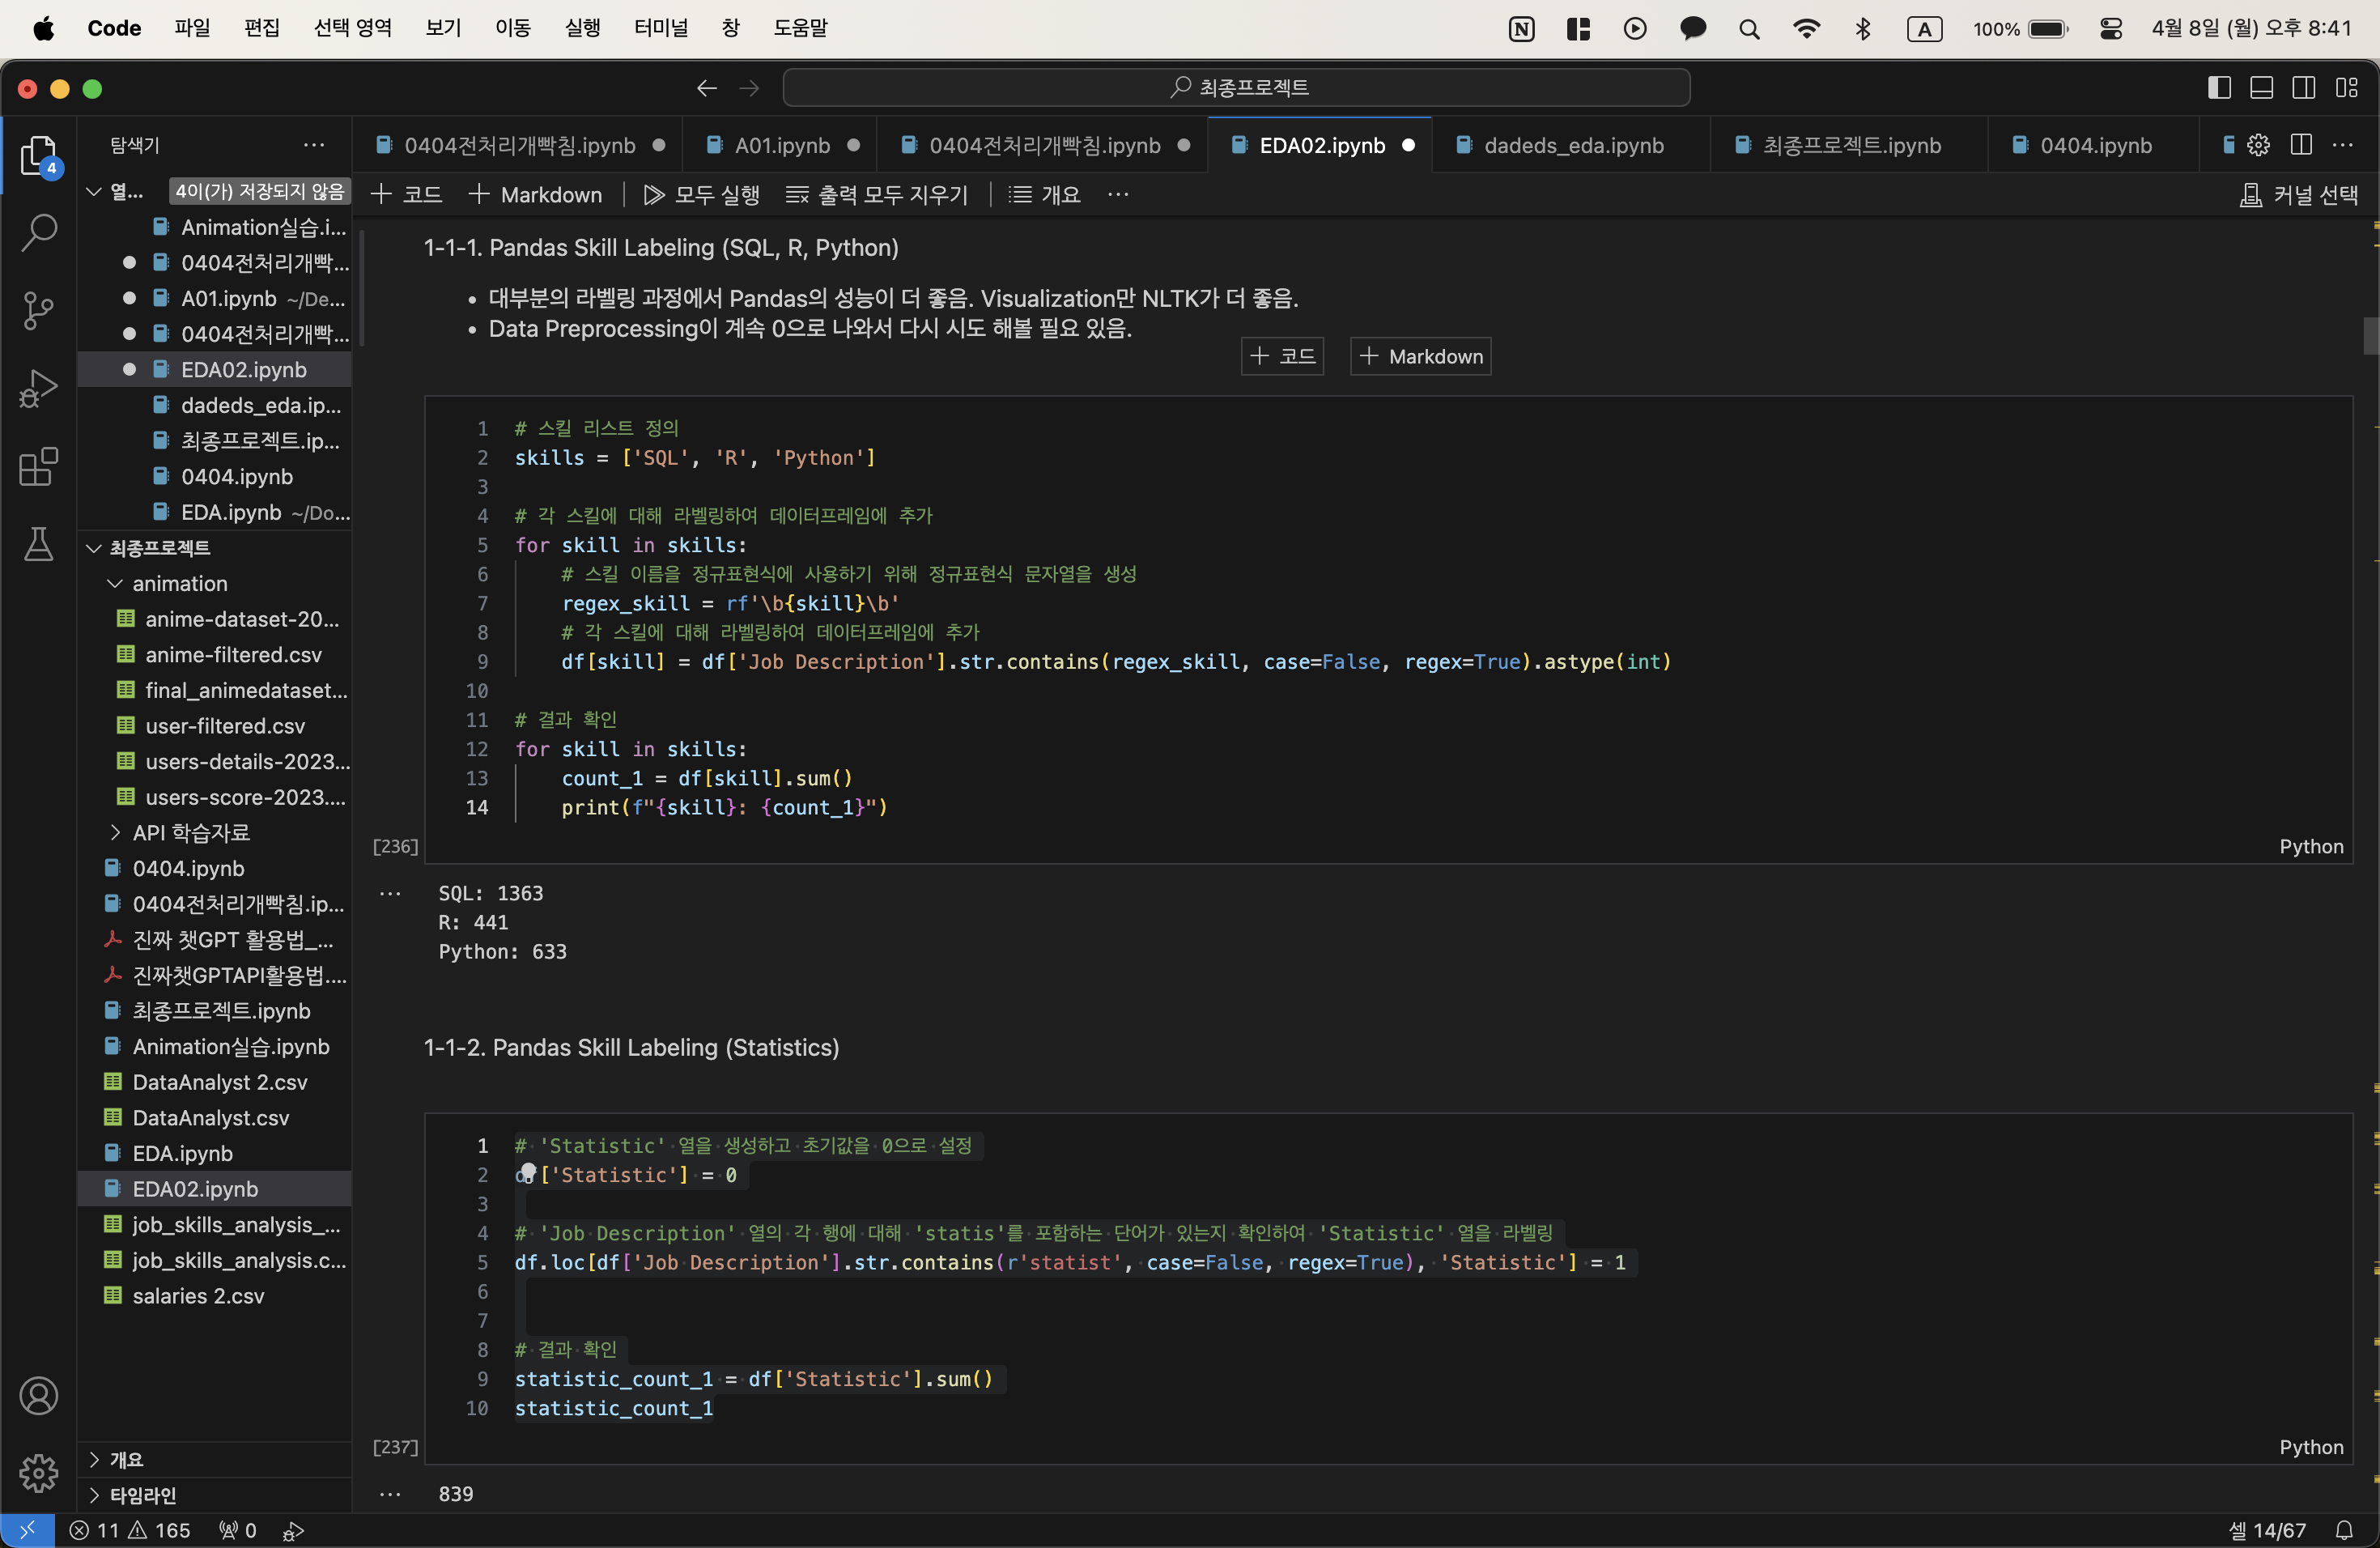This screenshot has width=2380, height=1548.
Task: Open notebook toolbar overflow ellipsis
Action: pyautogui.click(x=1118, y=194)
